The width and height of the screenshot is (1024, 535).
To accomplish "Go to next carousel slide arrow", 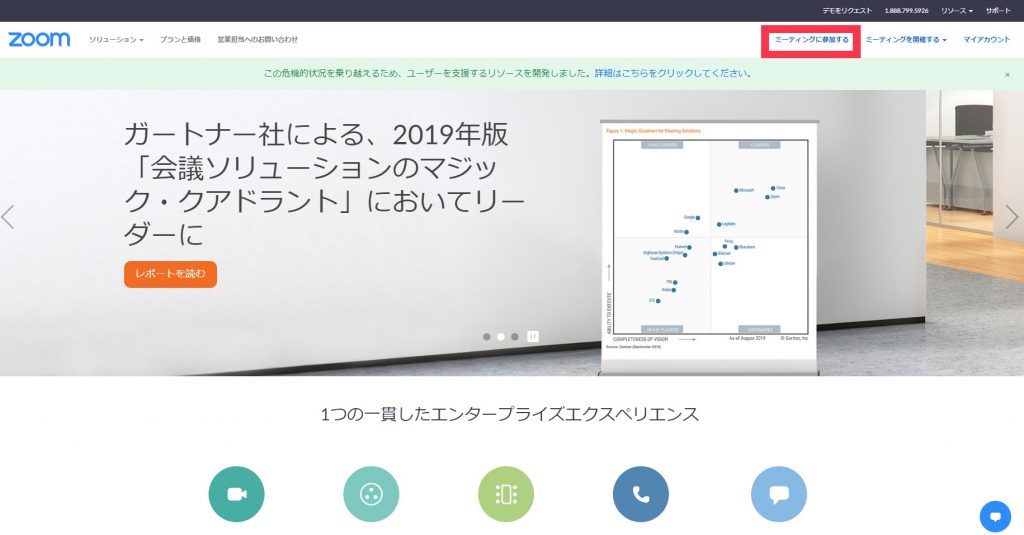I will [x=1012, y=217].
